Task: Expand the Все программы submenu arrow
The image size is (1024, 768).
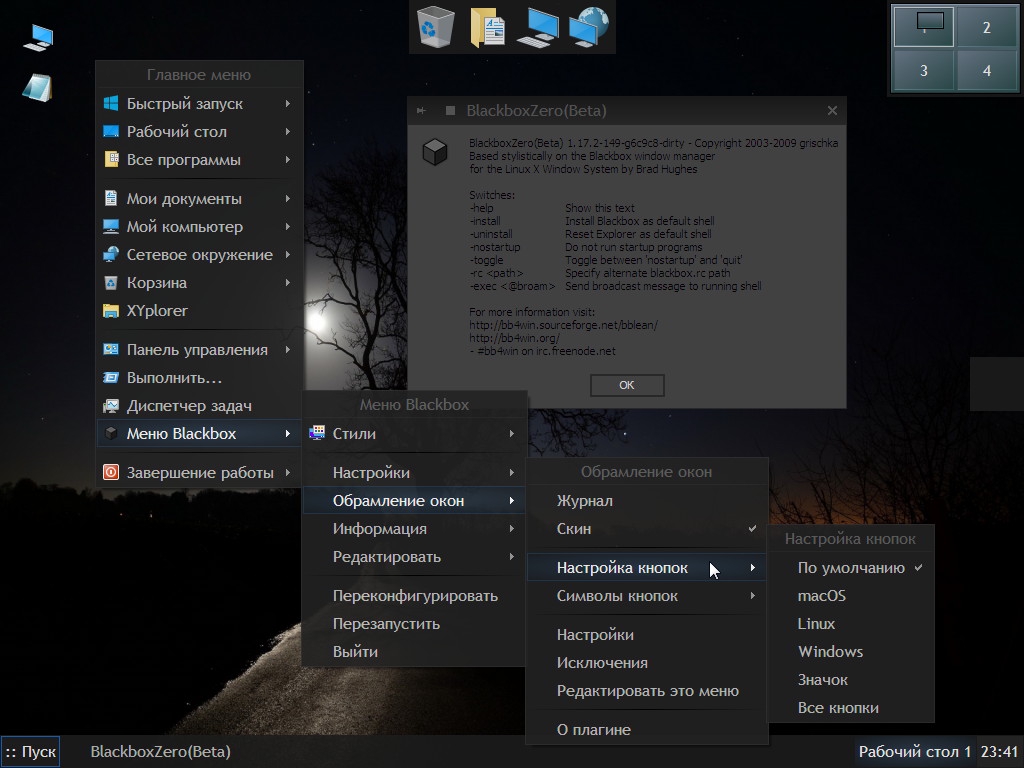Action: point(288,159)
